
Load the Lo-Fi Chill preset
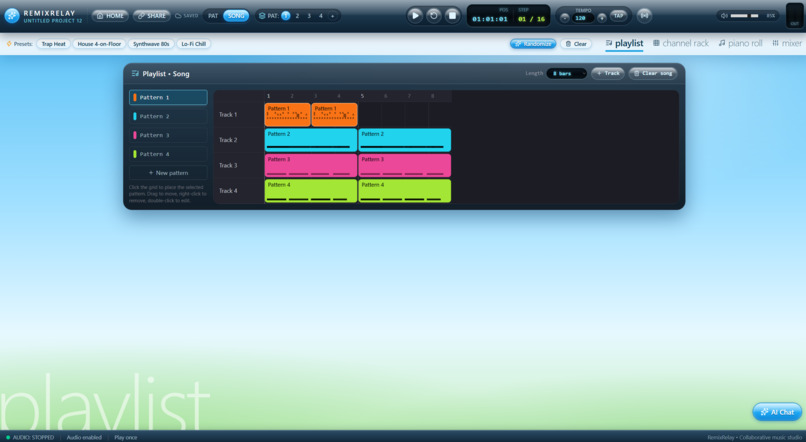[194, 44]
